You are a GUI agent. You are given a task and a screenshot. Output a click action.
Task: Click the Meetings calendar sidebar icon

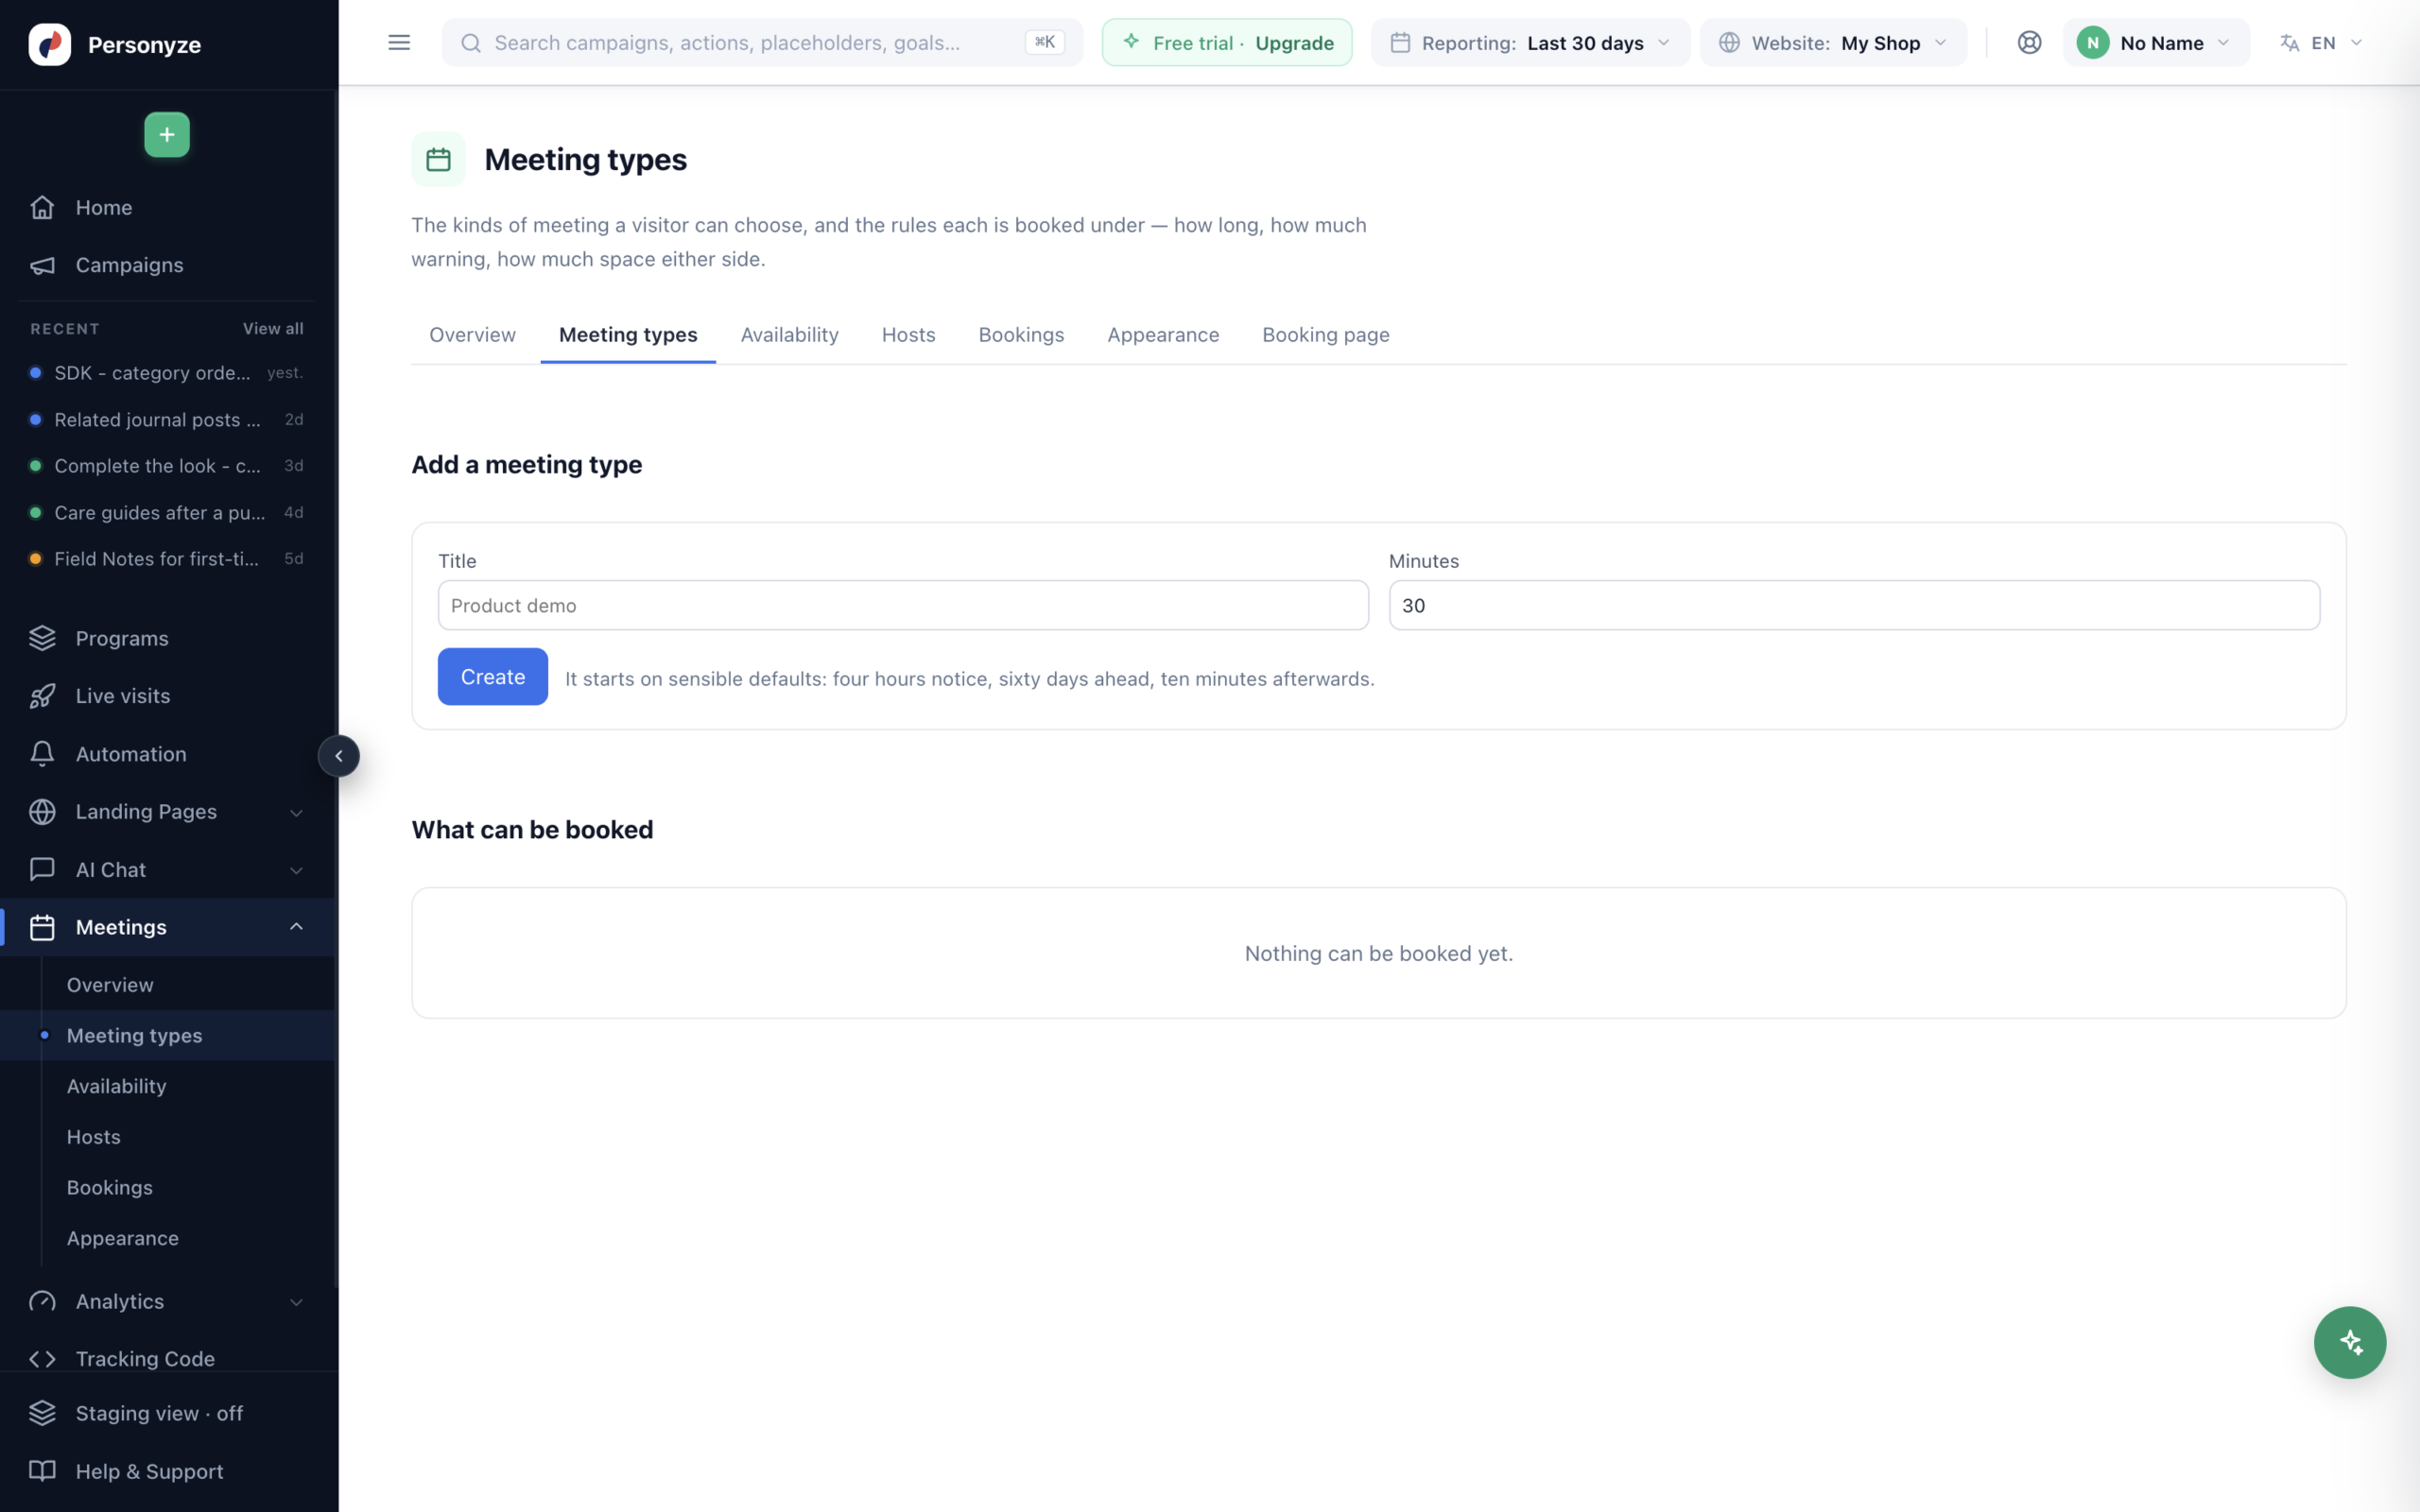(x=42, y=927)
